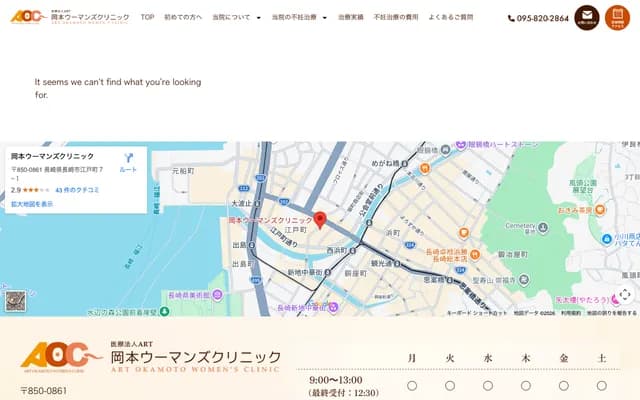Open 初めての方へ menu item
The height and width of the screenshot is (400, 640).
[x=183, y=17]
